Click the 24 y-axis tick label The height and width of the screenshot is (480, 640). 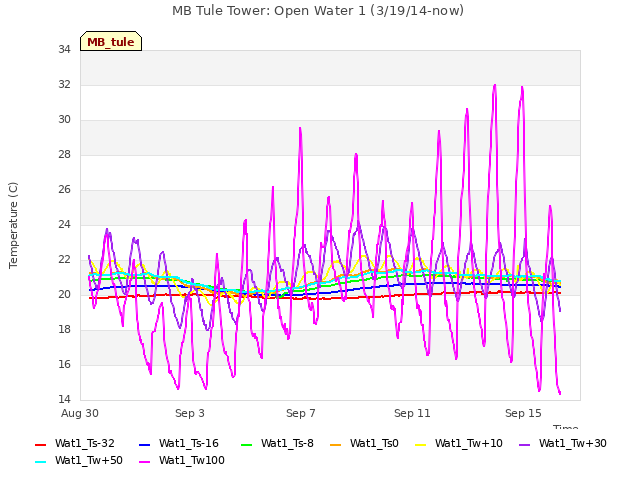click(x=64, y=224)
